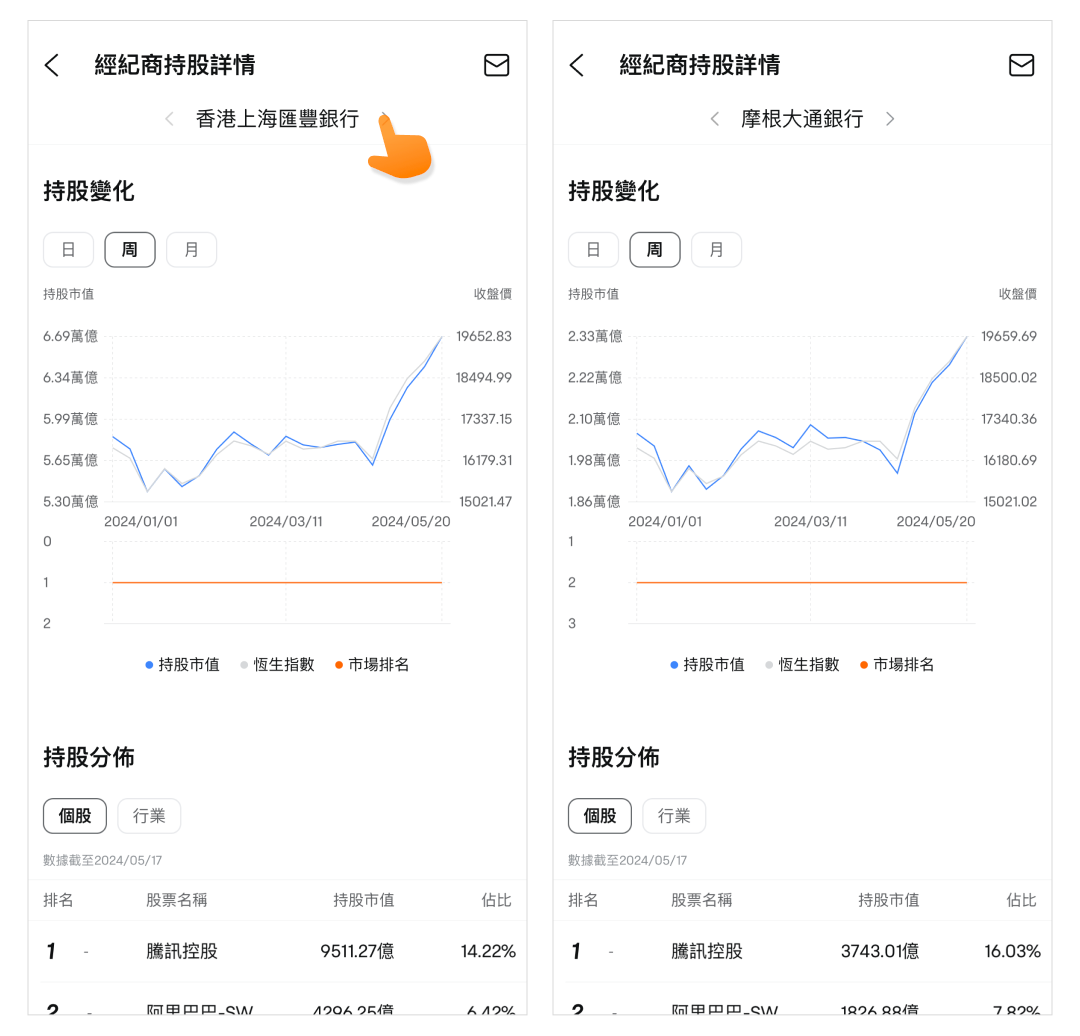Select 月 period in right panel
The image size is (1080, 1036).
click(x=716, y=250)
